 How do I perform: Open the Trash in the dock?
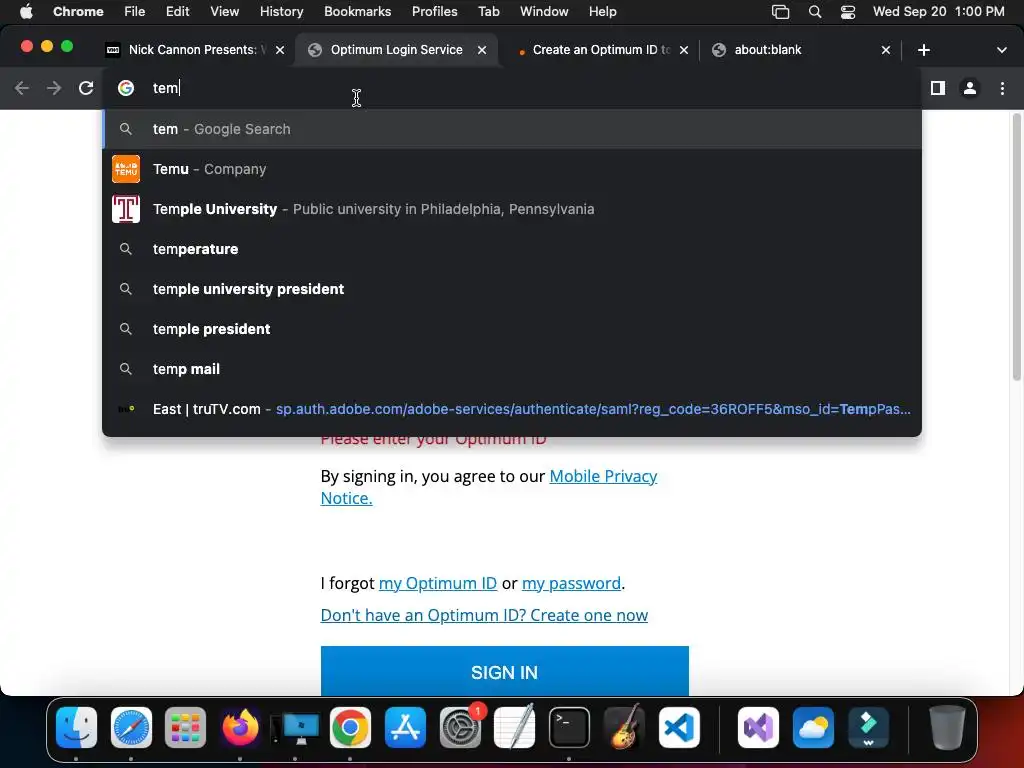tap(947, 727)
